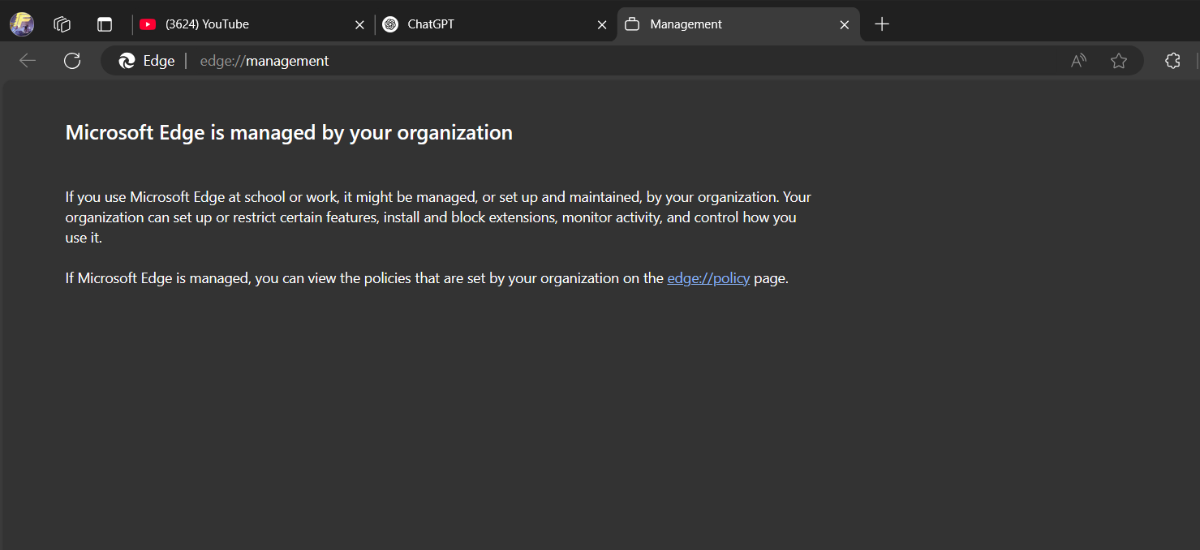
Task: Go back using the back arrow
Action: coord(27,61)
